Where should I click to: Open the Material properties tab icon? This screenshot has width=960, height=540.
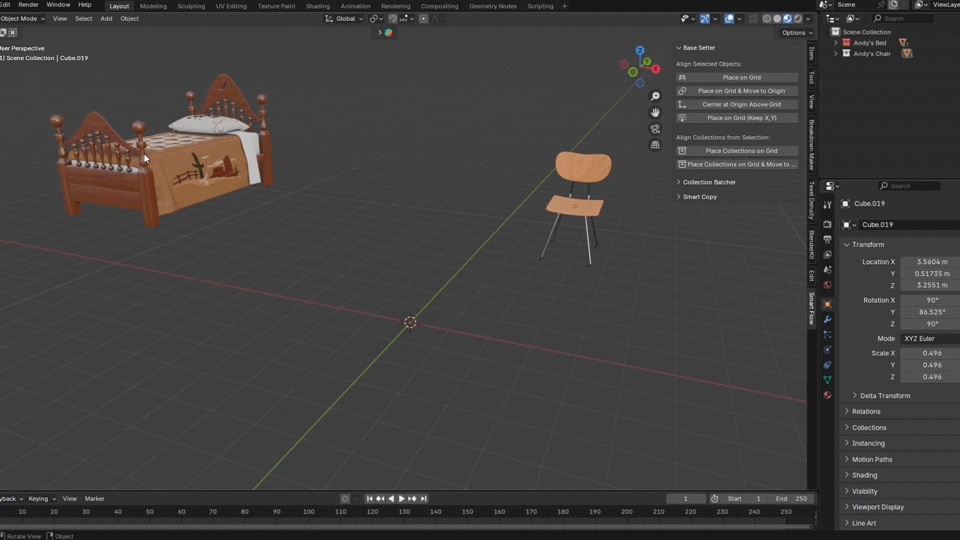827,396
